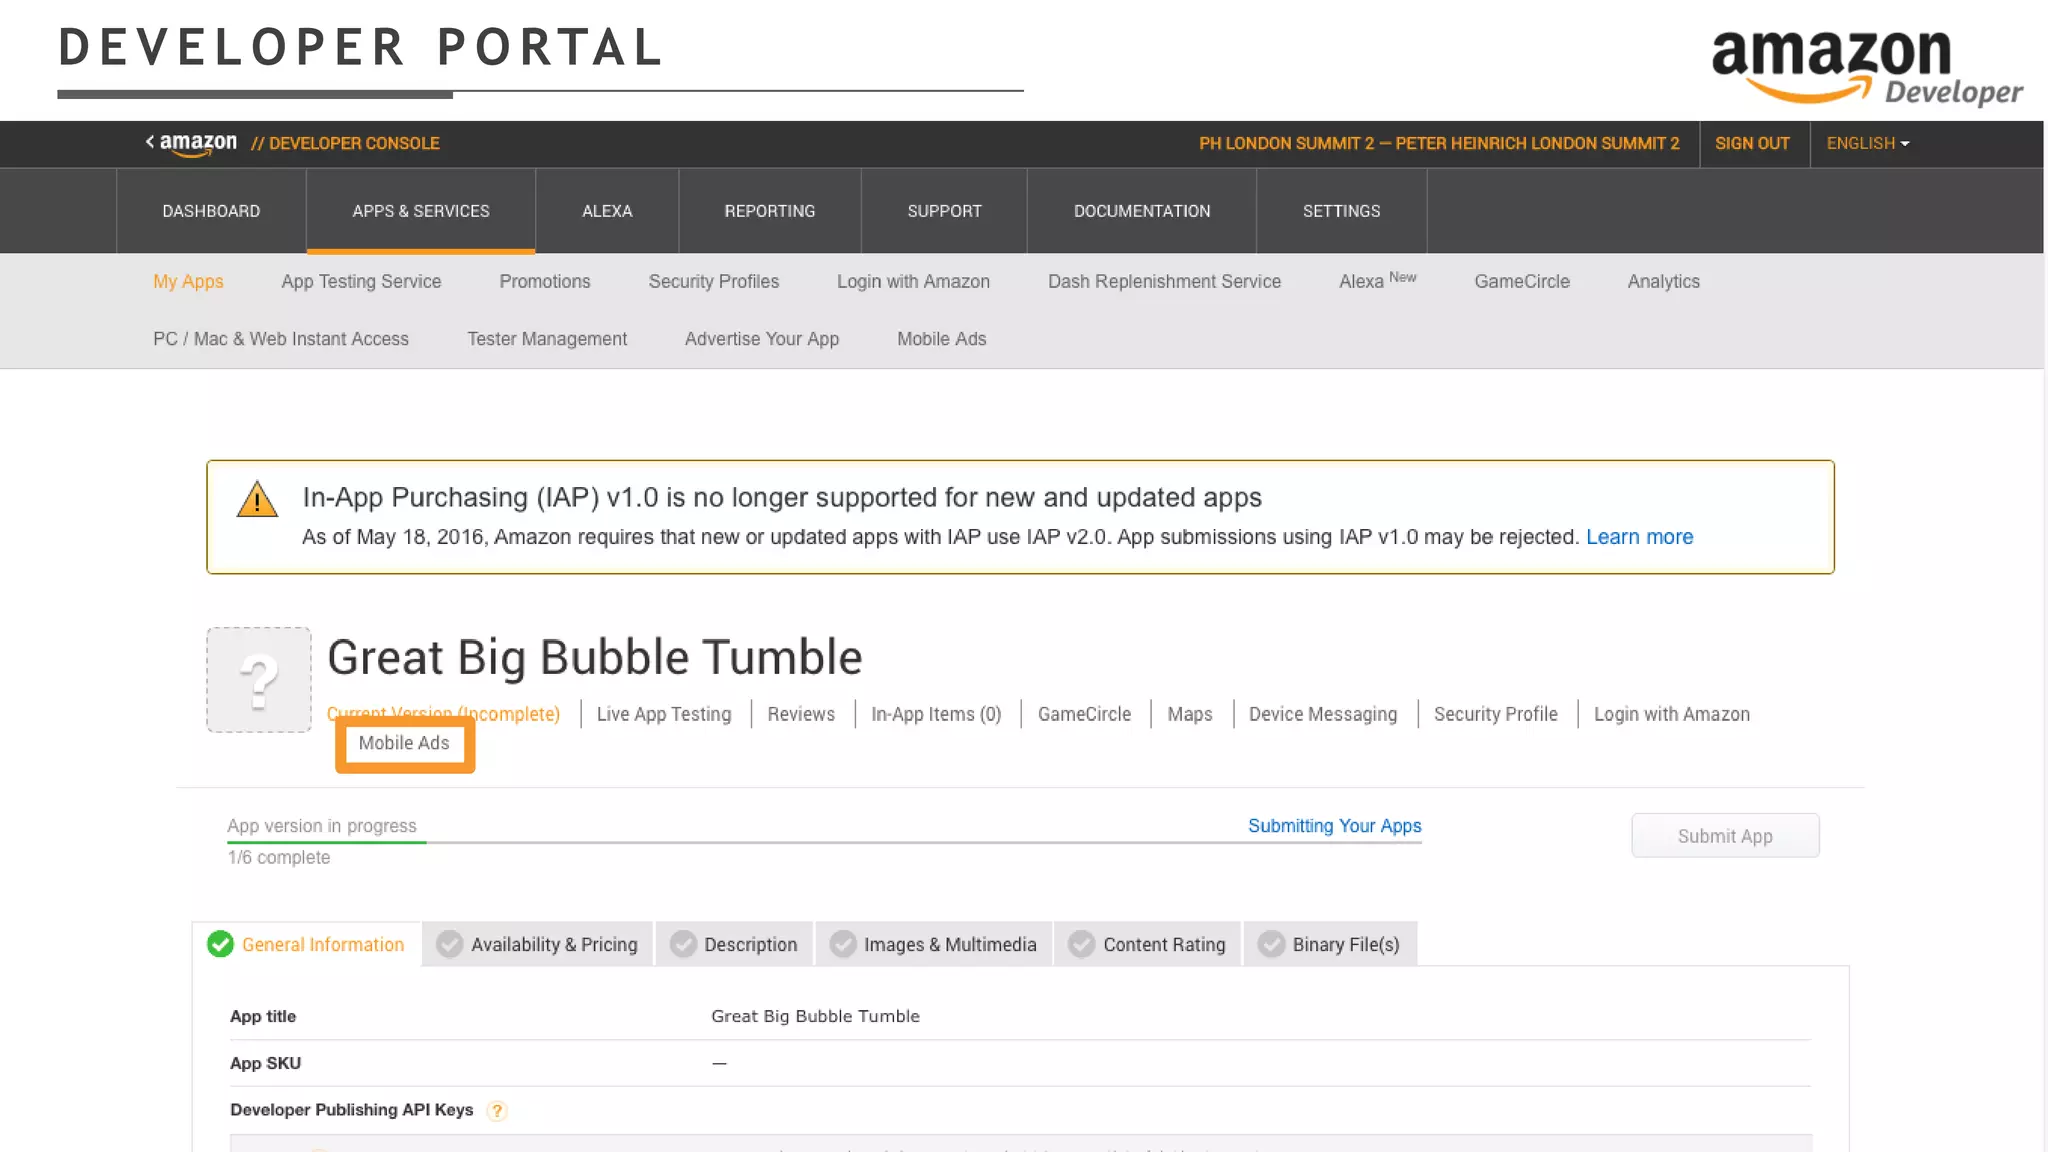Click the API Keys help question icon

pyautogui.click(x=497, y=1111)
